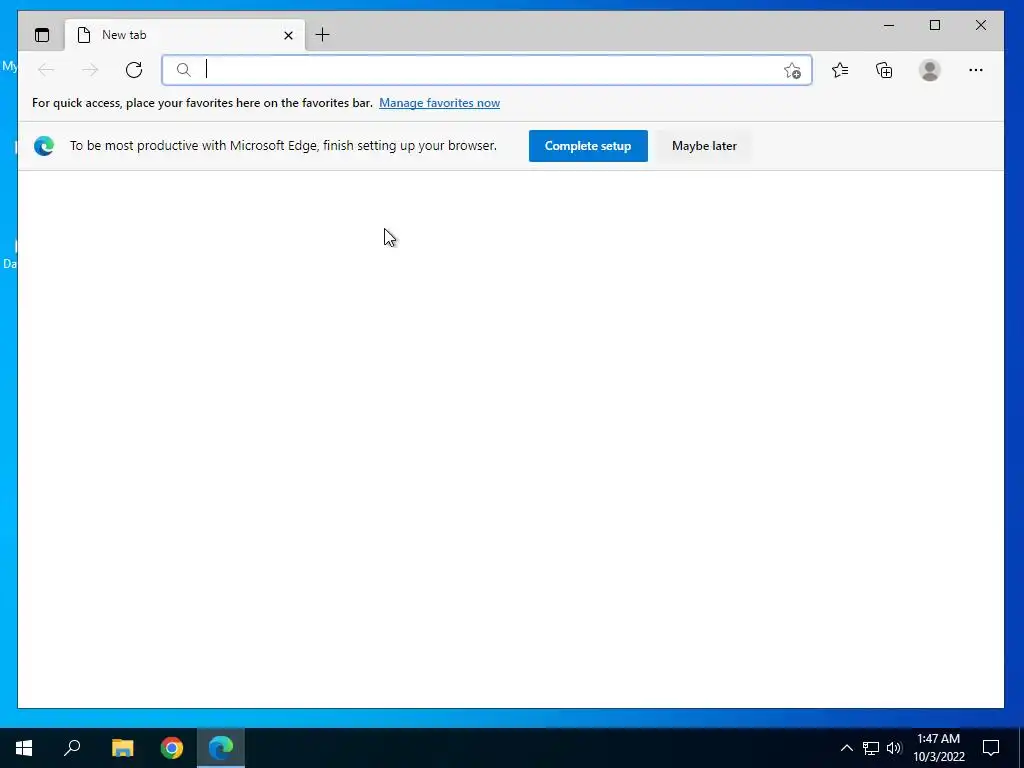This screenshot has height=768, width=1024.
Task: Dismiss with Maybe later button
Action: [704, 146]
